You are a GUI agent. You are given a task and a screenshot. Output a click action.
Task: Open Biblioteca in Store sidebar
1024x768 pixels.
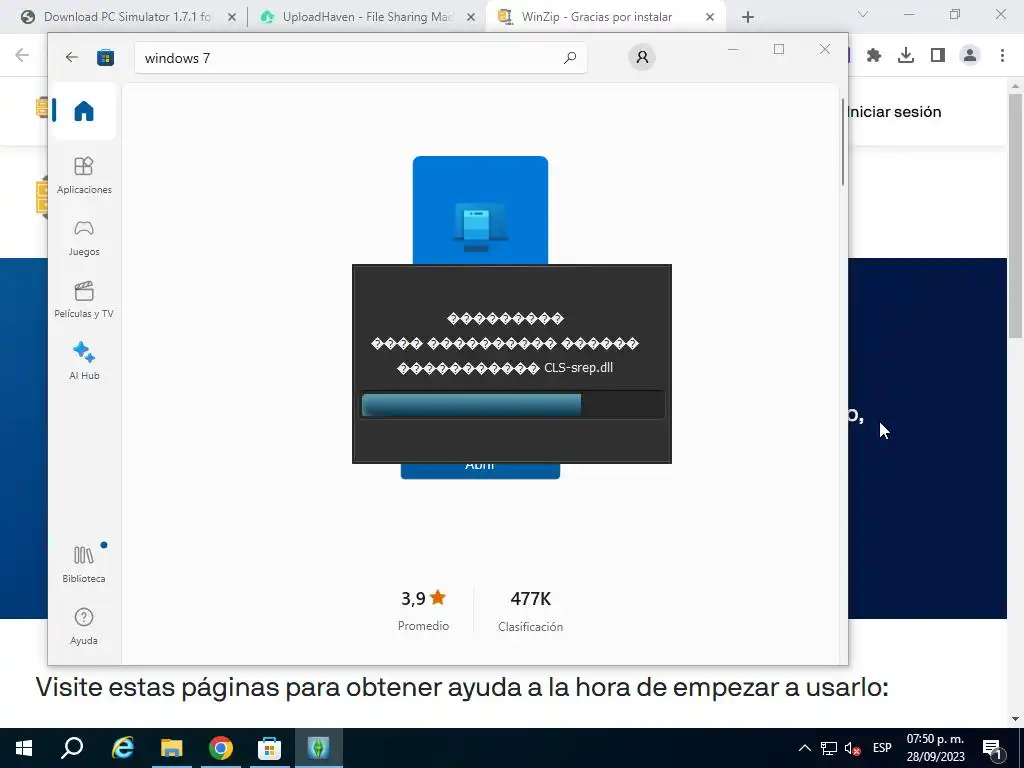[84, 564]
